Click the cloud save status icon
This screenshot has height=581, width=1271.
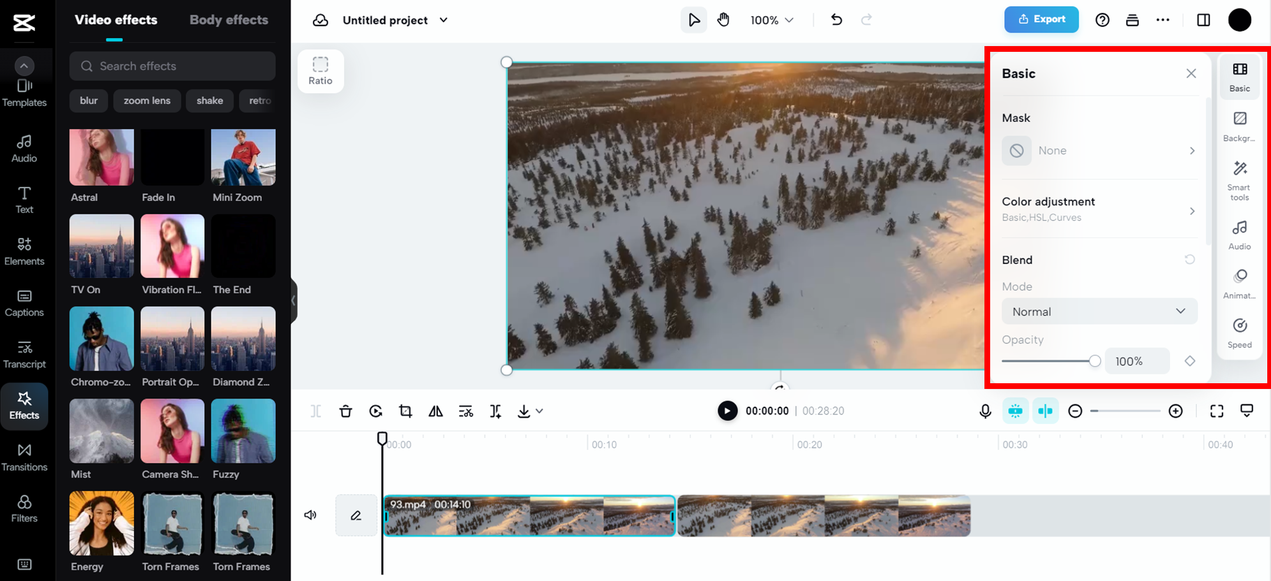(x=320, y=20)
